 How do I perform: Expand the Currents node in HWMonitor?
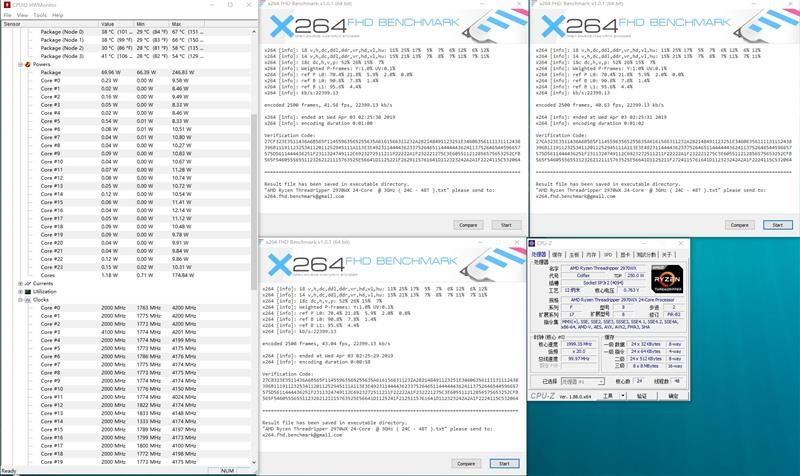tap(20, 283)
